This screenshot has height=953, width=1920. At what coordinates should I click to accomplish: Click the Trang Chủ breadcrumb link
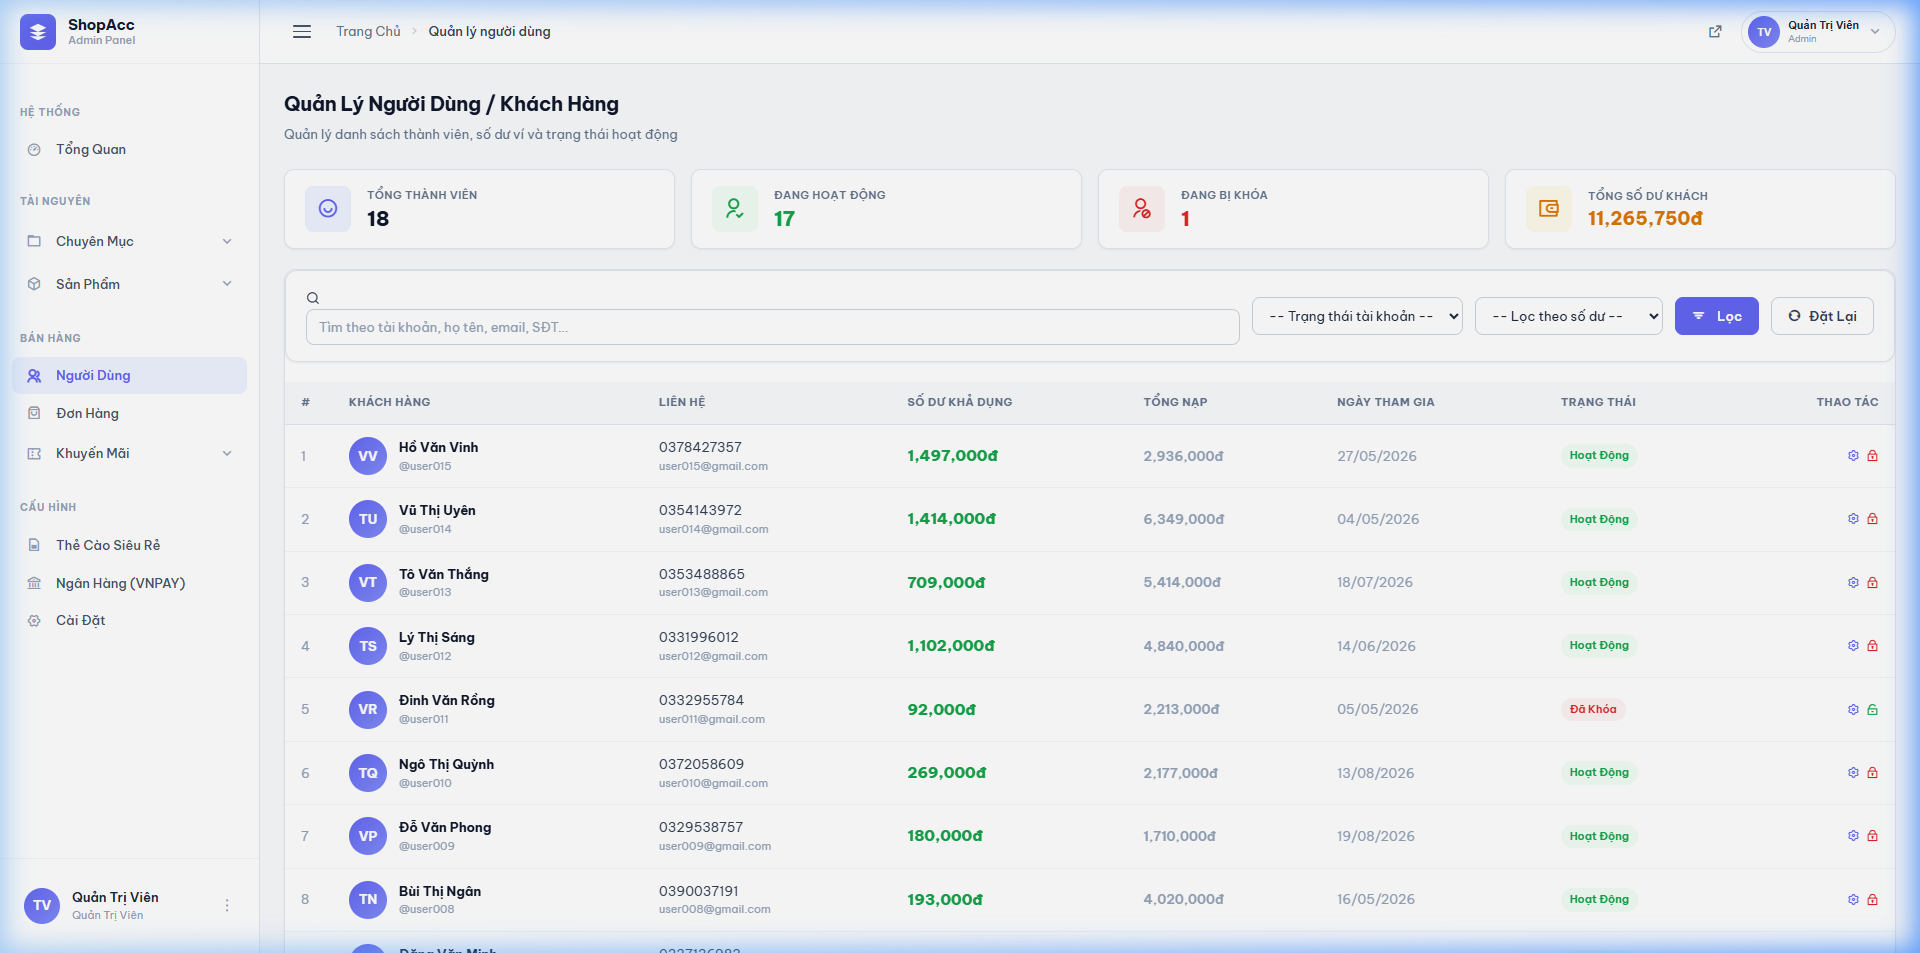tap(368, 32)
